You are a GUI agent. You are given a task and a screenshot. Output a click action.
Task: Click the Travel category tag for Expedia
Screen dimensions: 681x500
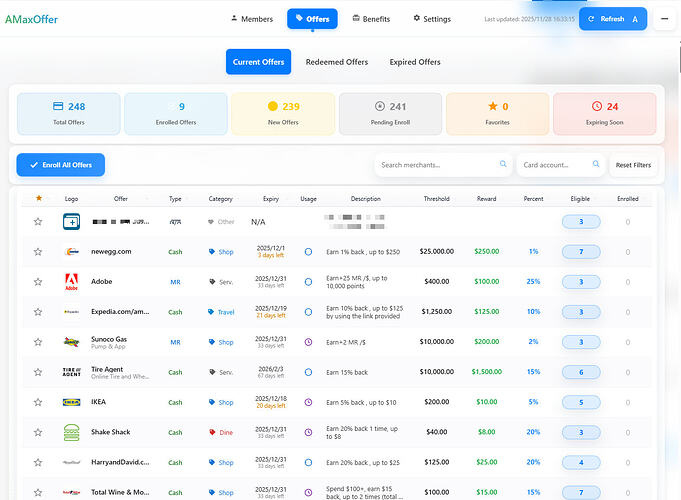[x=221, y=312]
